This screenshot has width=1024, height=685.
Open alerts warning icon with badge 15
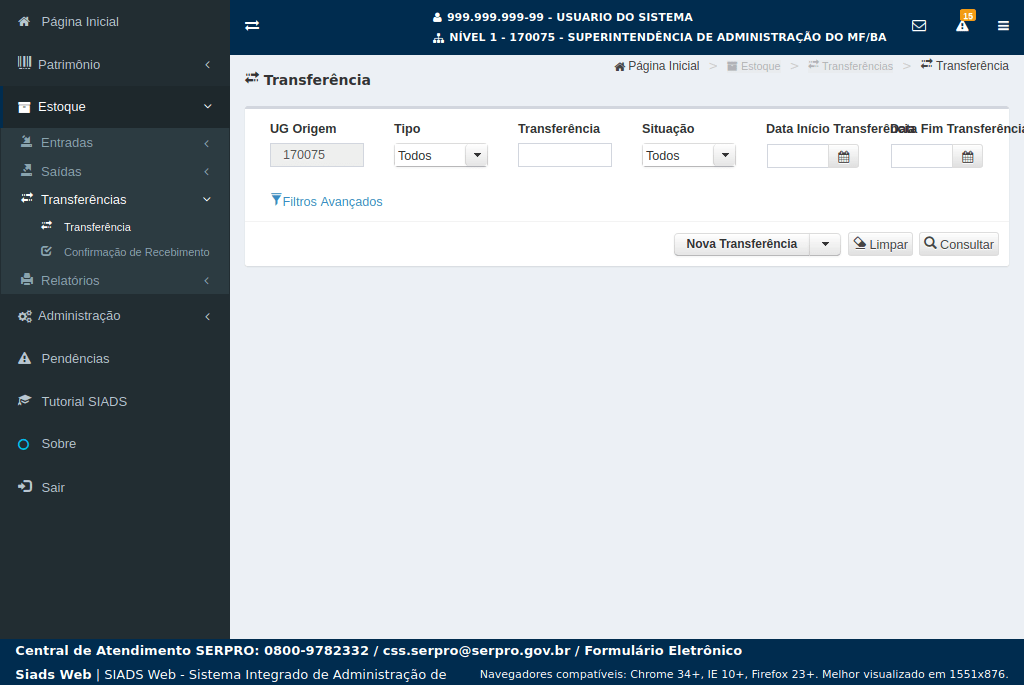pyautogui.click(x=963, y=23)
